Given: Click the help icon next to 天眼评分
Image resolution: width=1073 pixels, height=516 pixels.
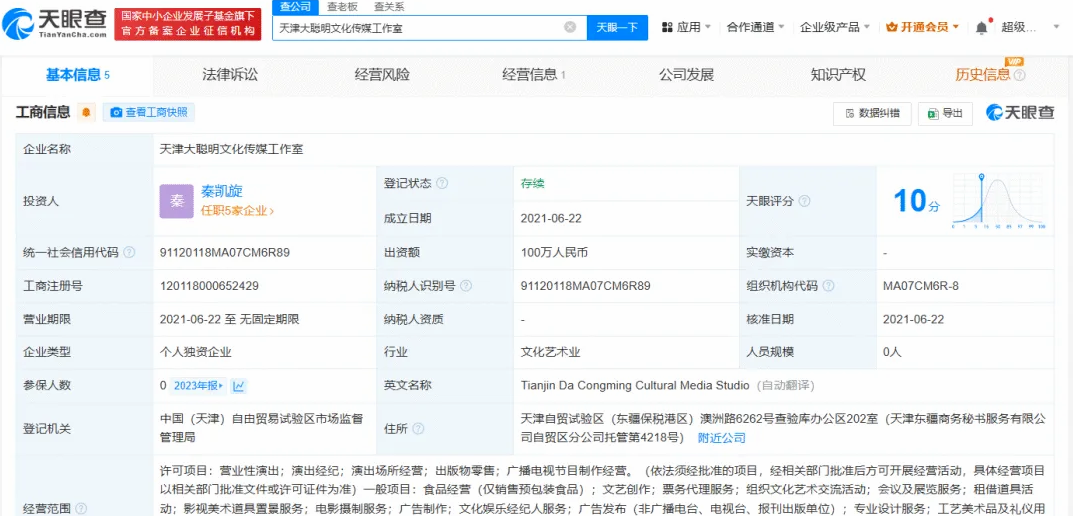Looking at the screenshot, I should point(804,201).
